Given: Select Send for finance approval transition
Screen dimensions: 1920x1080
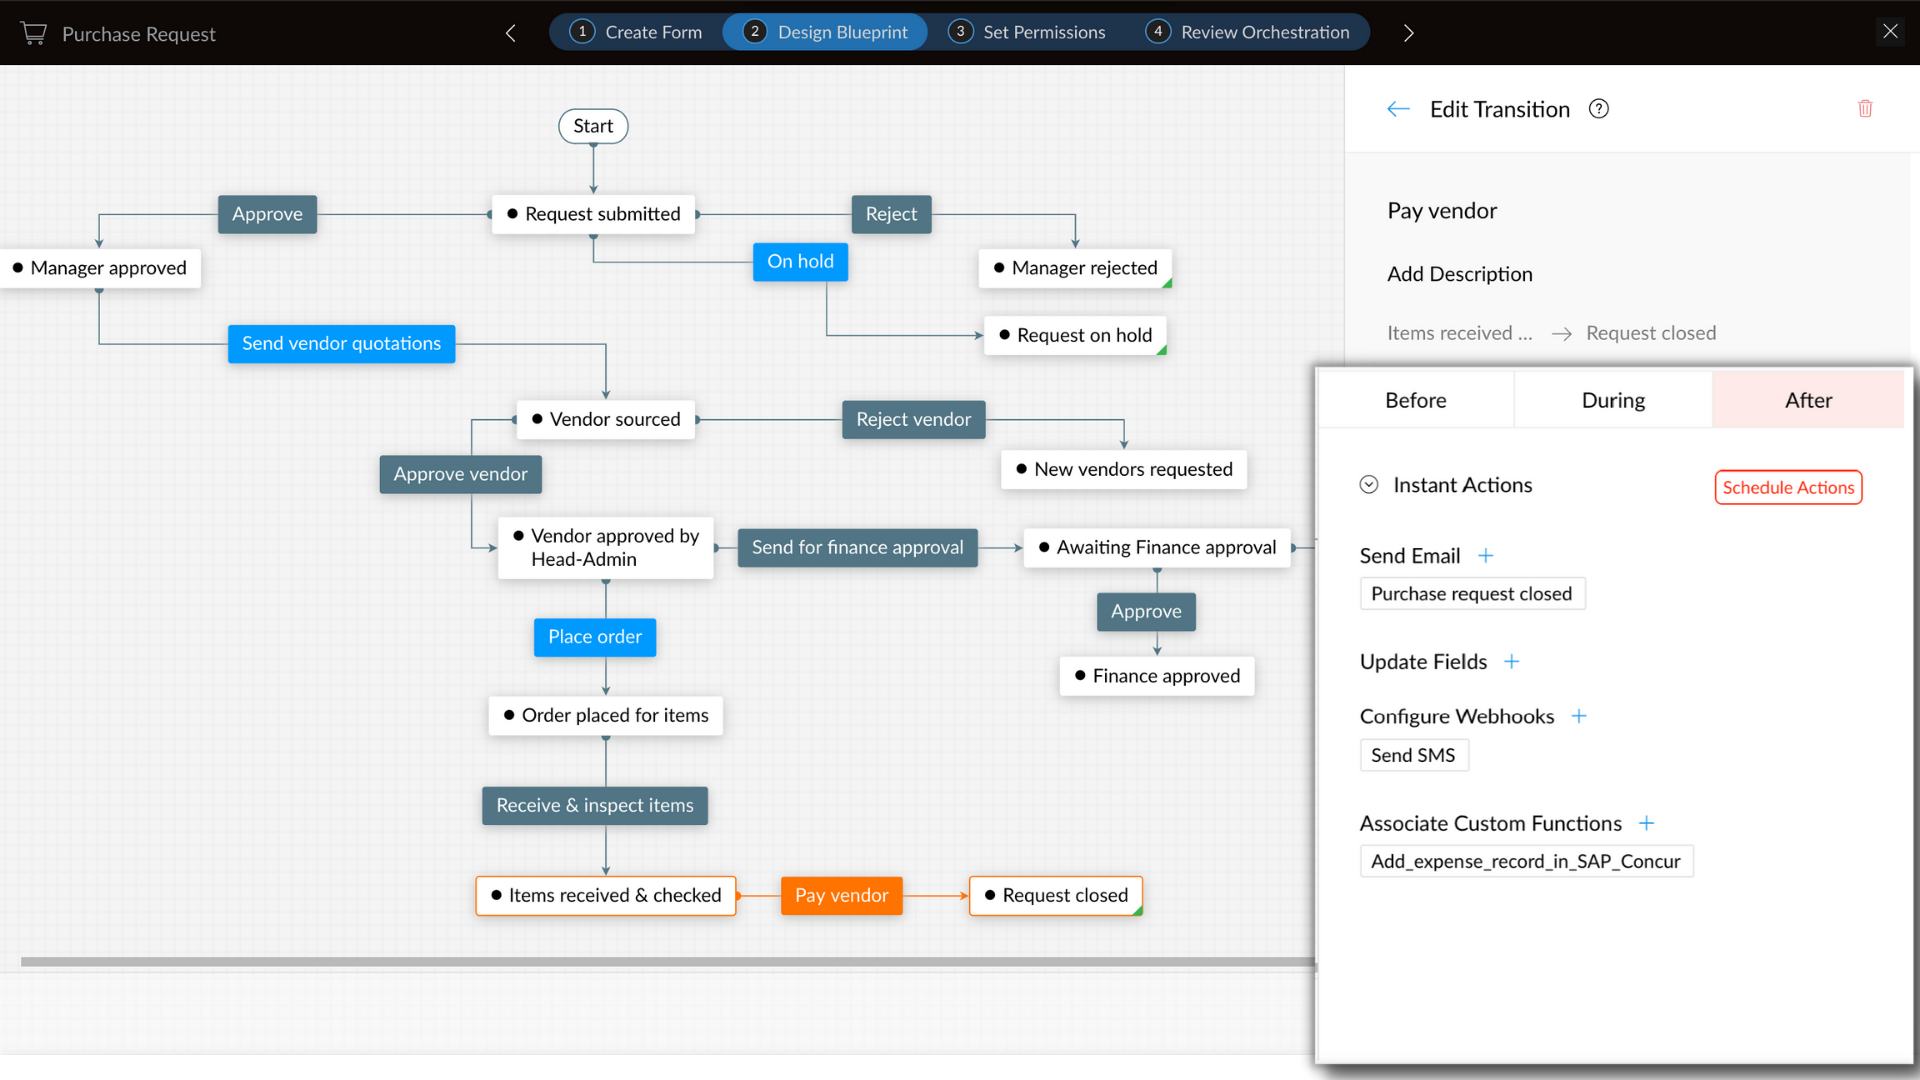Looking at the screenshot, I should (857, 548).
